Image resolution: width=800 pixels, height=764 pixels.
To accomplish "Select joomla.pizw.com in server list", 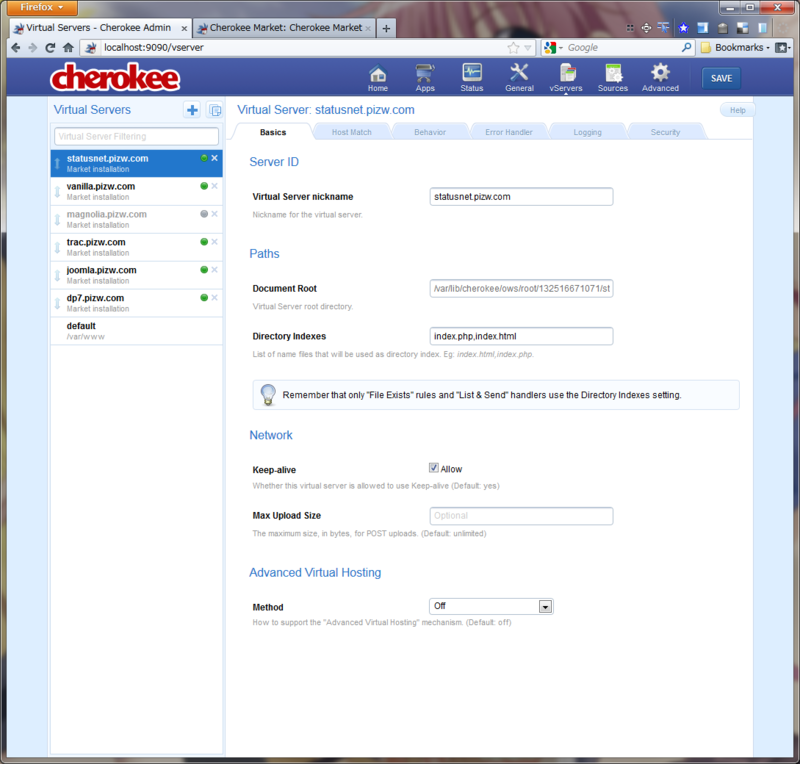I will coord(136,275).
